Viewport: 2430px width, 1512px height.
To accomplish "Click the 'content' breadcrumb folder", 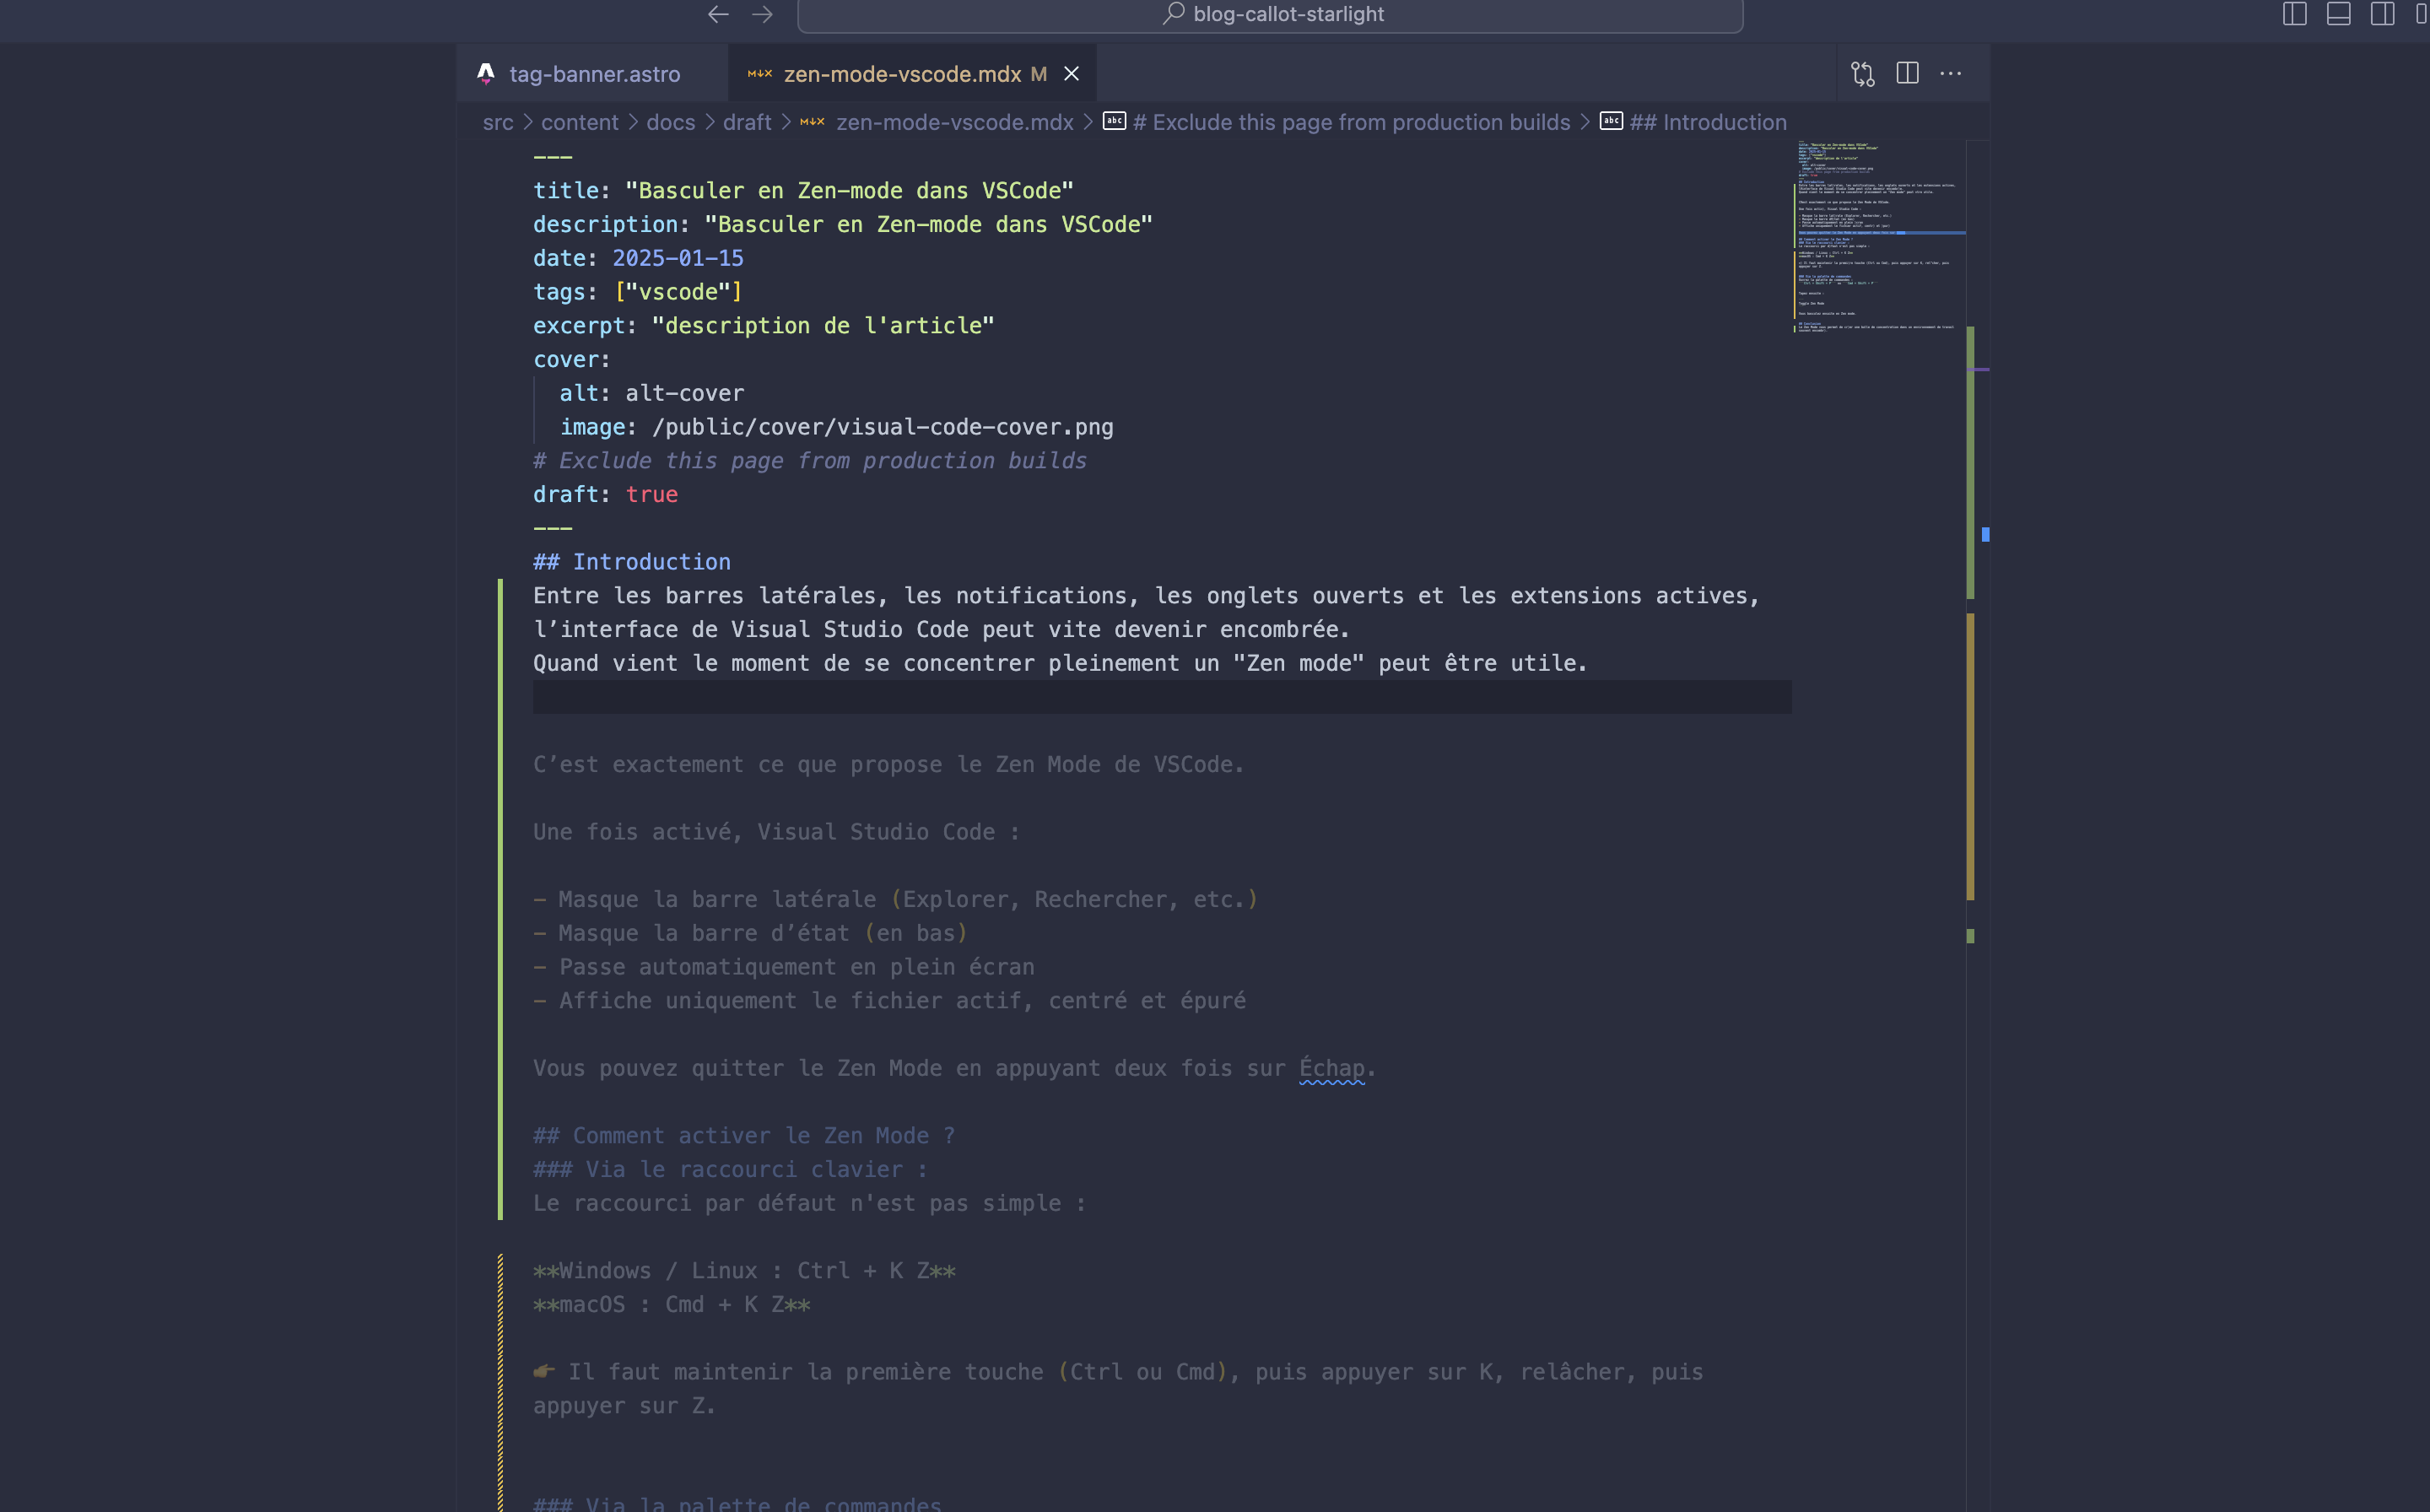I will (579, 122).
